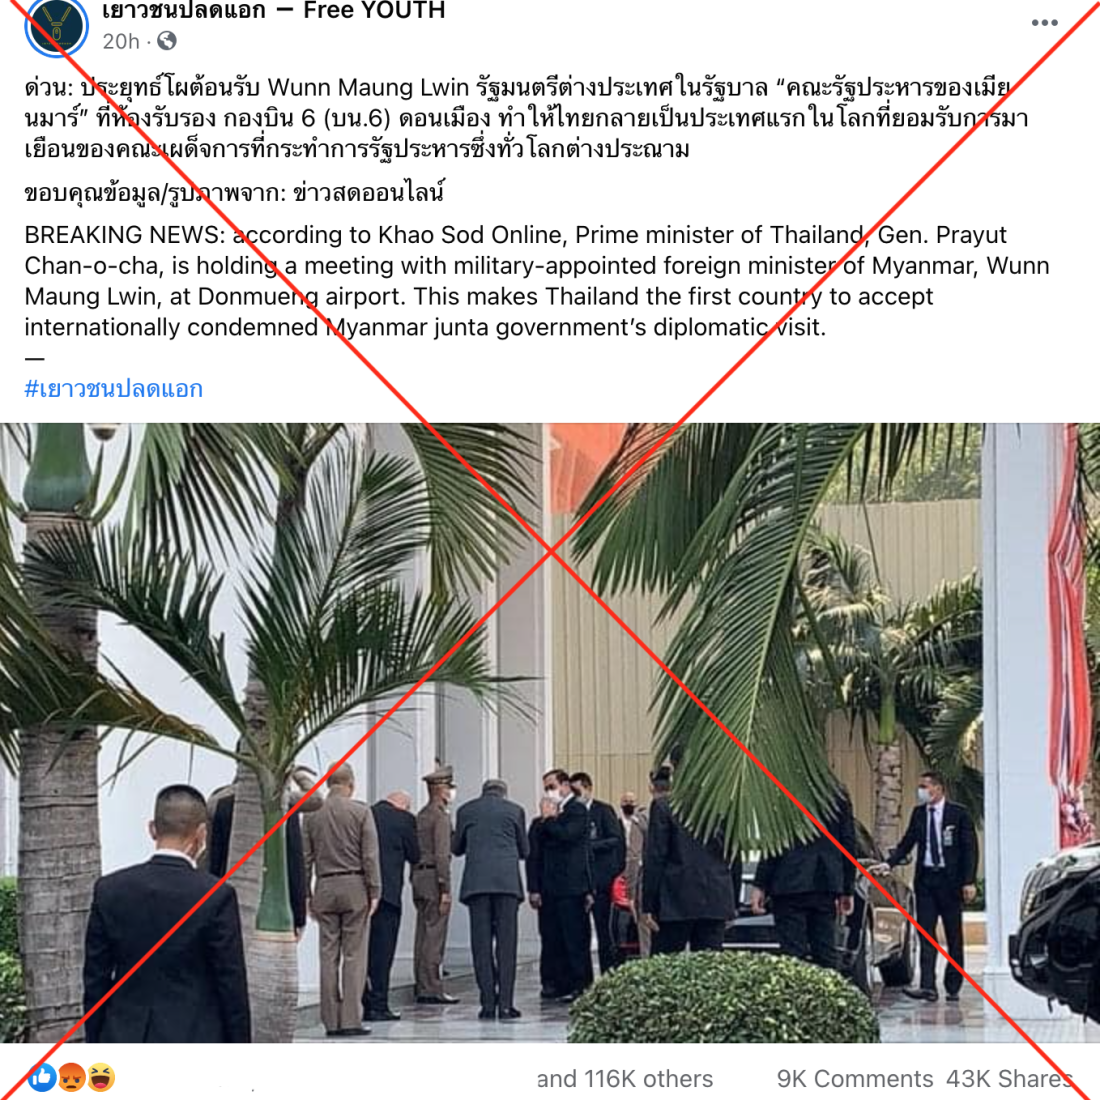Click the Thai post caption starting with ด่วน
Viewport: 1100px width, 1100px height.
click(526, 118)
